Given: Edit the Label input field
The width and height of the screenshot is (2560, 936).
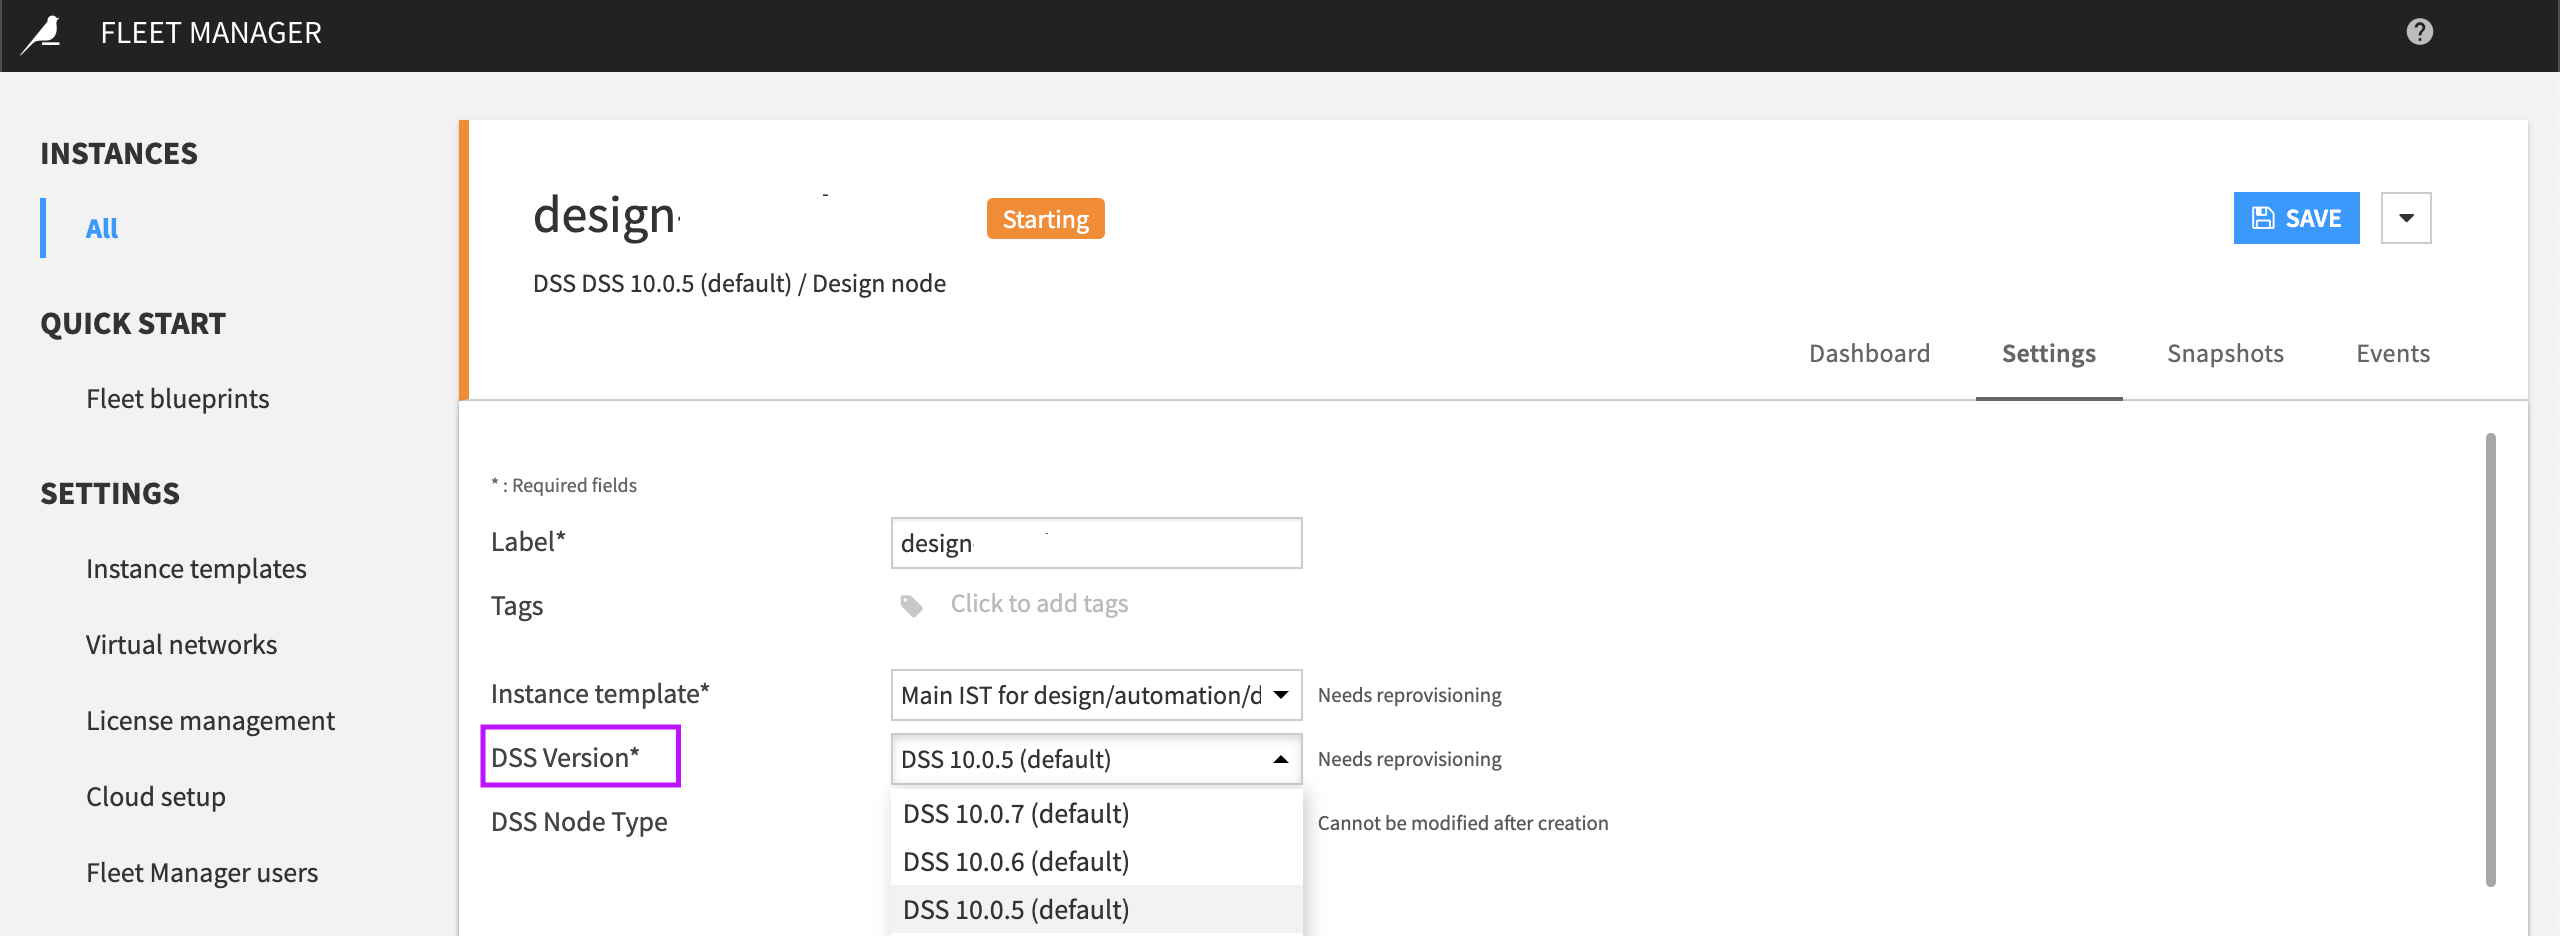Looking at the screenshot, I should [x=1096, y=543].
